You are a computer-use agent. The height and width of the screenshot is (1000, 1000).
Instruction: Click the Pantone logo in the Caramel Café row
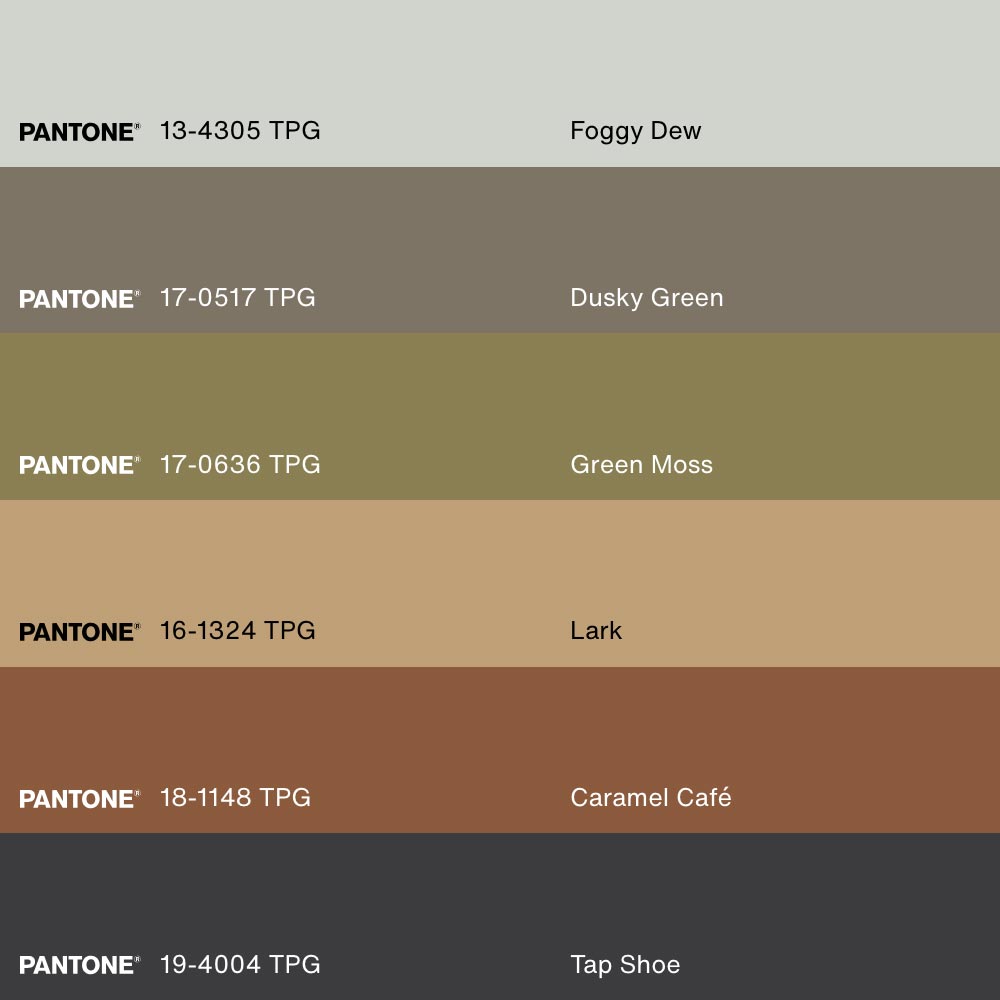[x=79, y=799]
